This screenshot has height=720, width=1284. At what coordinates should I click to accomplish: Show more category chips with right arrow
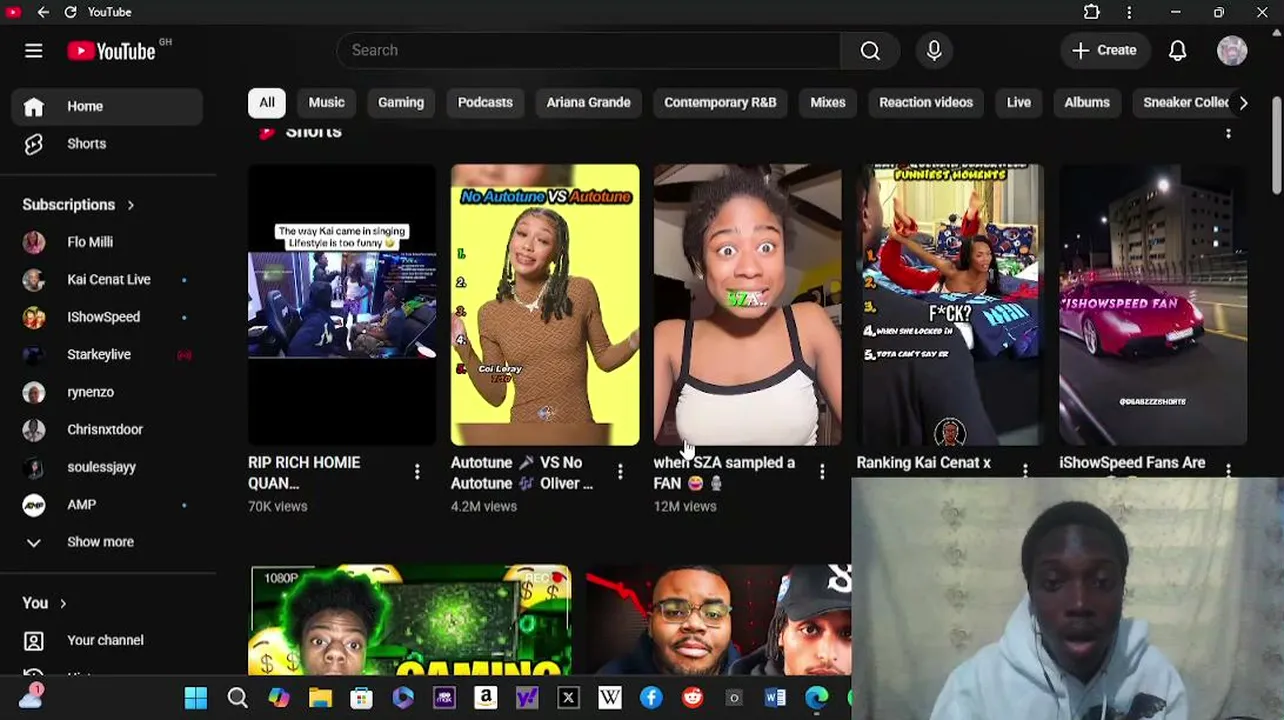pyautogui.click(x=1243, y=102)
